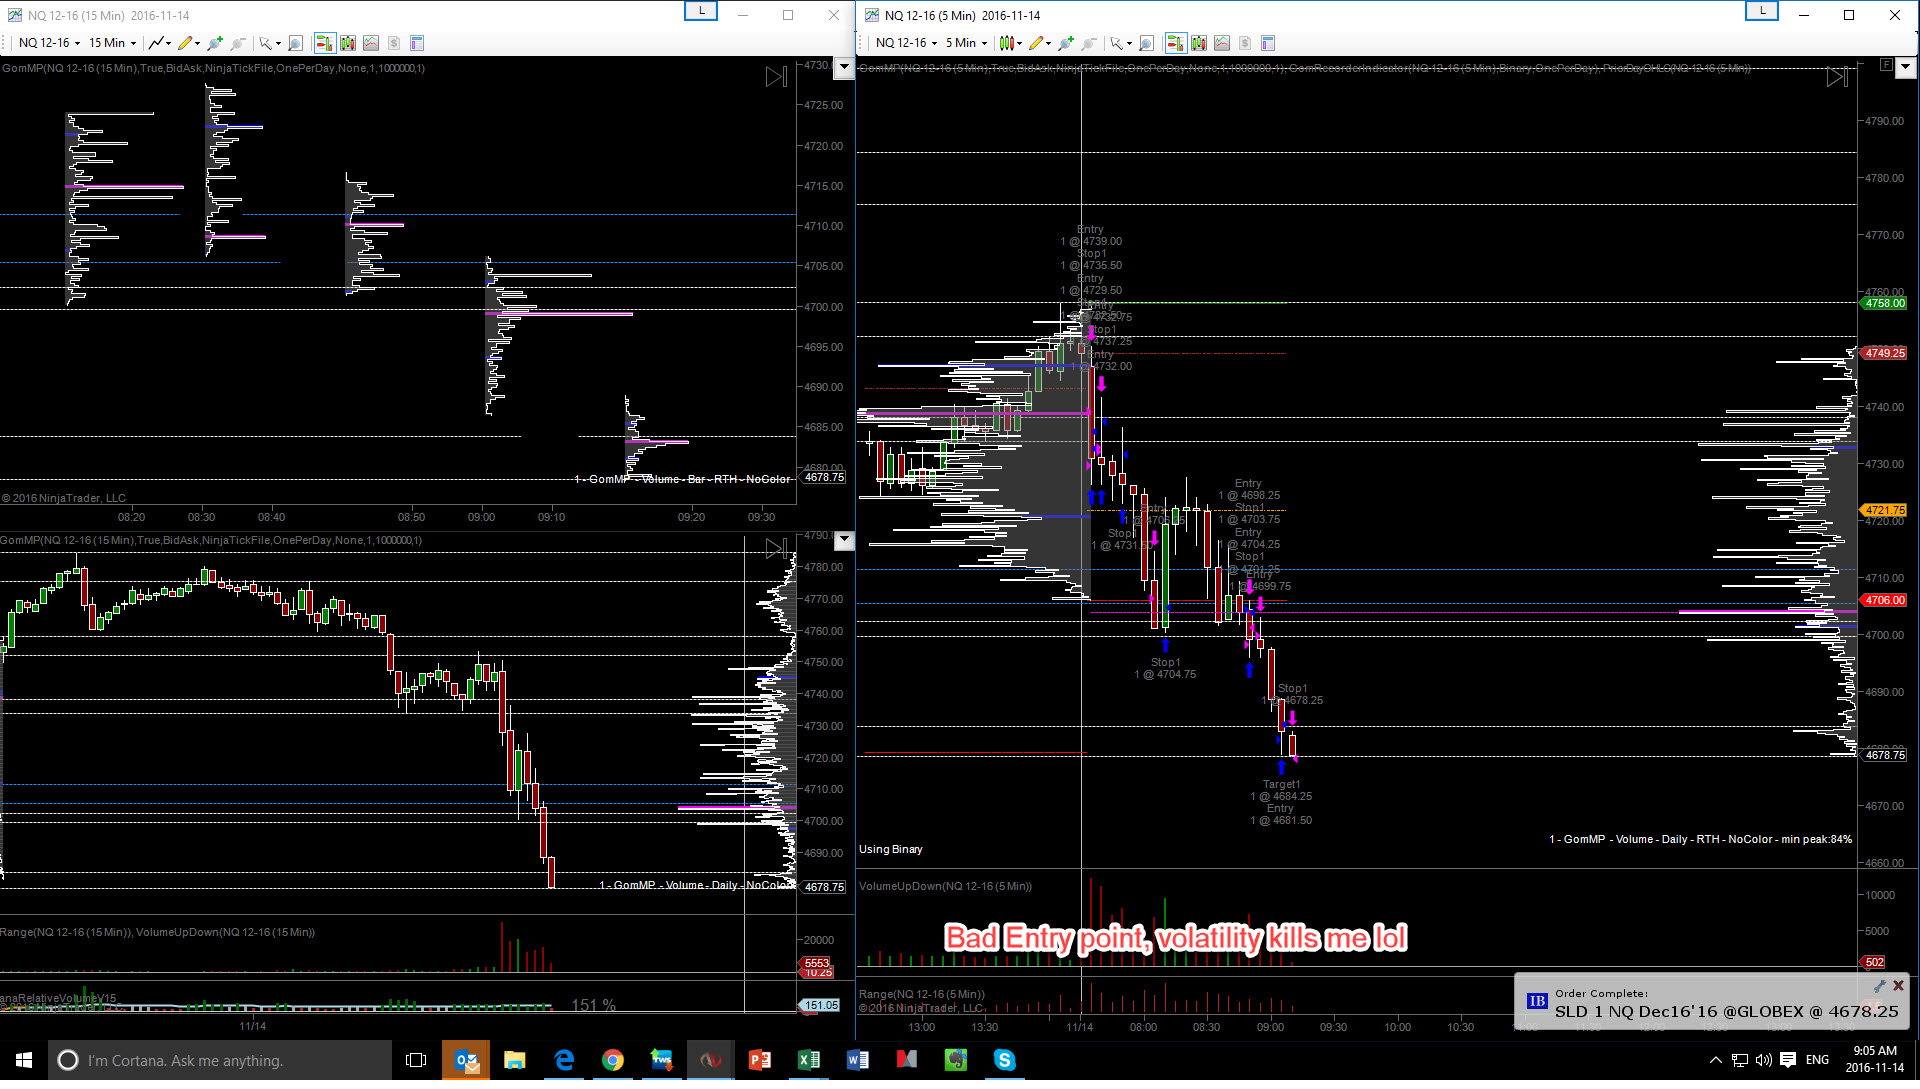Open Strategies icon in 15 Min window
This screenshot has width=1920, height=1089.
[394, 43]
